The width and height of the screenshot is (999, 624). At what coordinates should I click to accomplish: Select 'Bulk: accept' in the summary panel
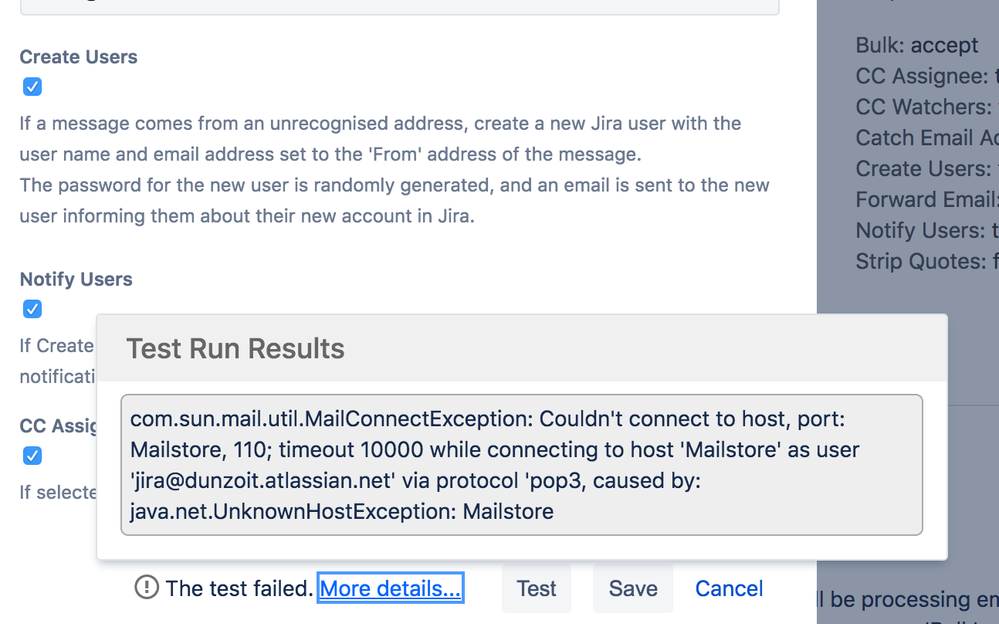[x=916, y=45]
